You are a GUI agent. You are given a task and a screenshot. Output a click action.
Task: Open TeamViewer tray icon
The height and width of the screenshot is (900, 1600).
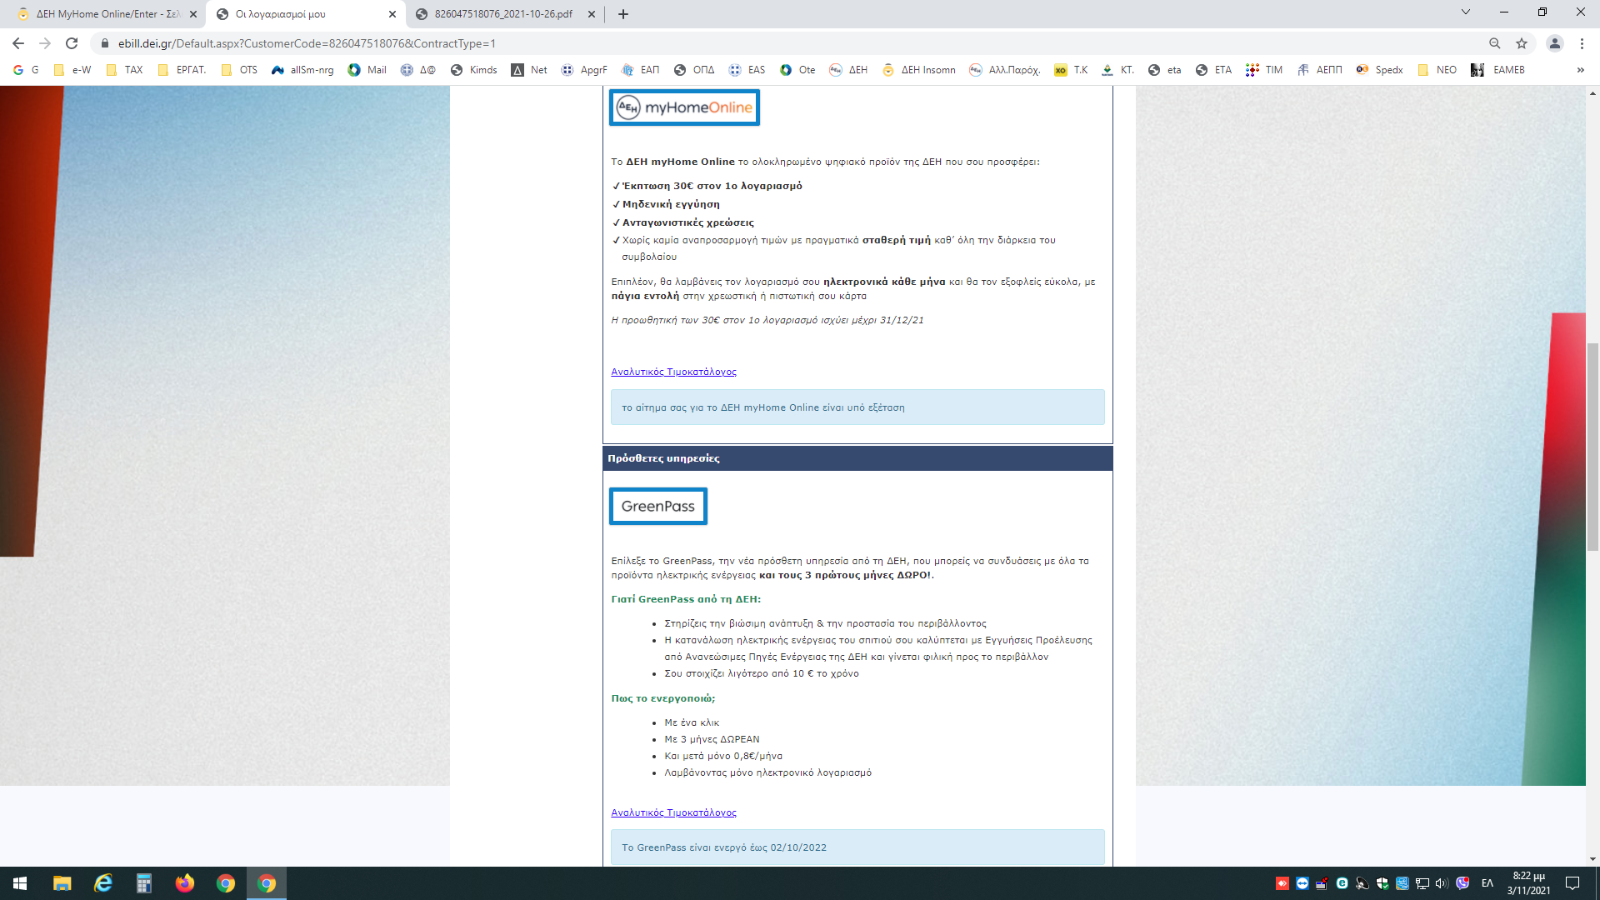pos(1302,883)
